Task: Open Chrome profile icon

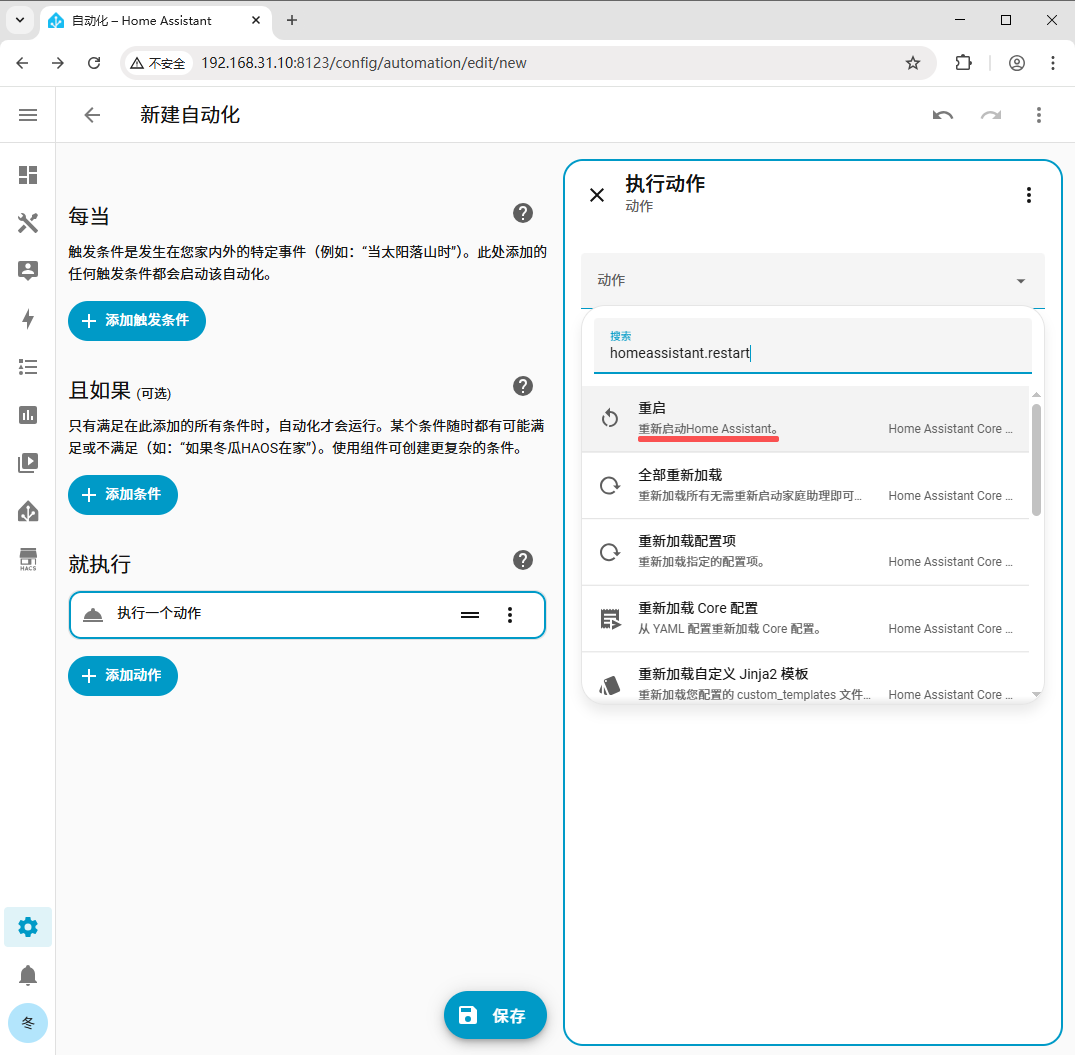Action: click(1017, 63)
